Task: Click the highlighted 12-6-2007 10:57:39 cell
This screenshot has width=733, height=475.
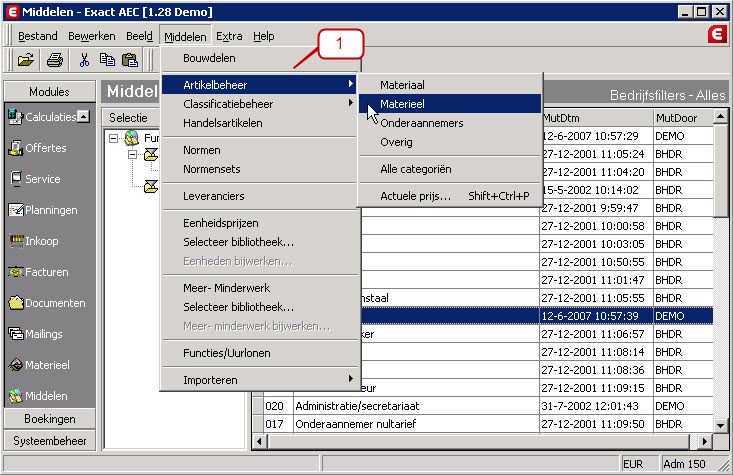Action: (x=596, y=316)
